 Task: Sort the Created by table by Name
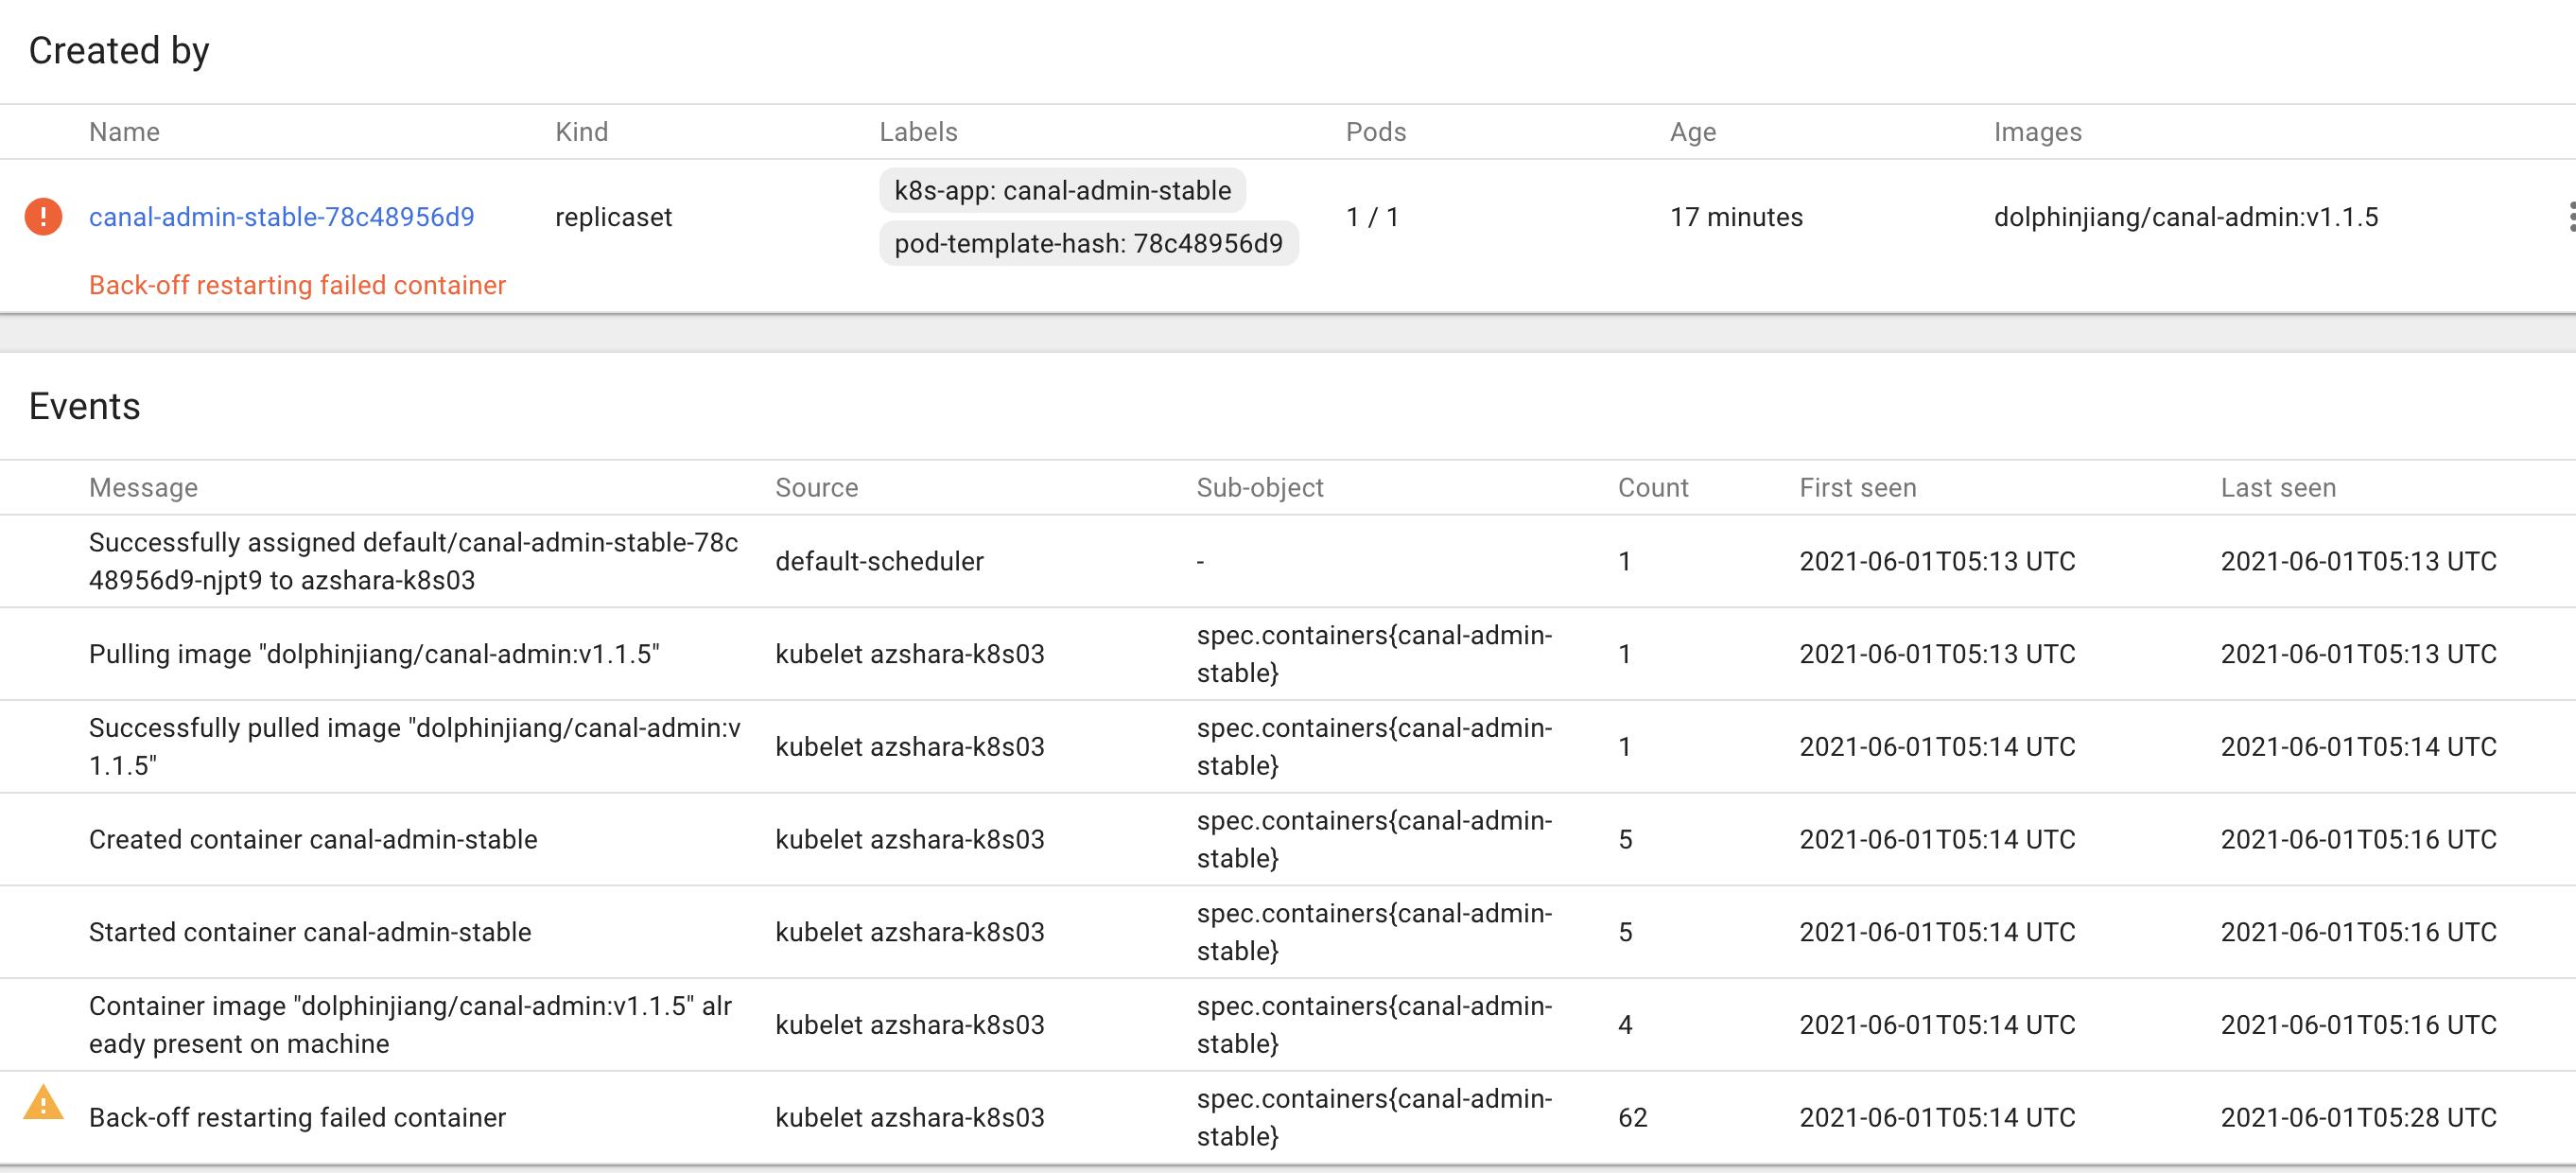pyautogui.click(x=124, y=131)
